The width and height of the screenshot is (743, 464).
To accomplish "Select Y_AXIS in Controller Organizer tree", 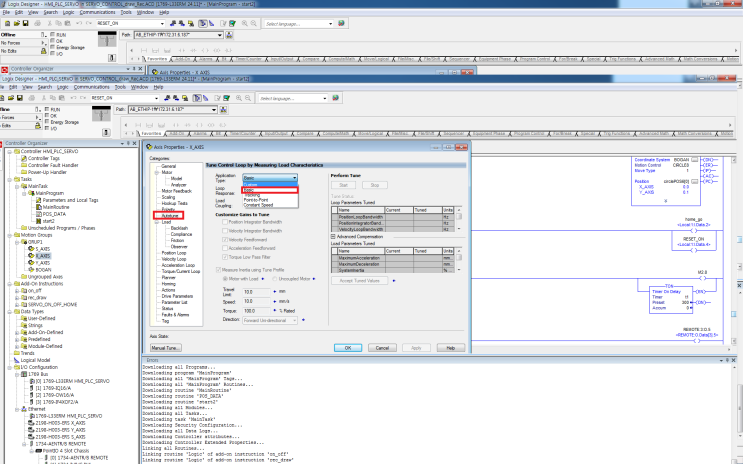I will pyautogui.click(x=43, y=263).
